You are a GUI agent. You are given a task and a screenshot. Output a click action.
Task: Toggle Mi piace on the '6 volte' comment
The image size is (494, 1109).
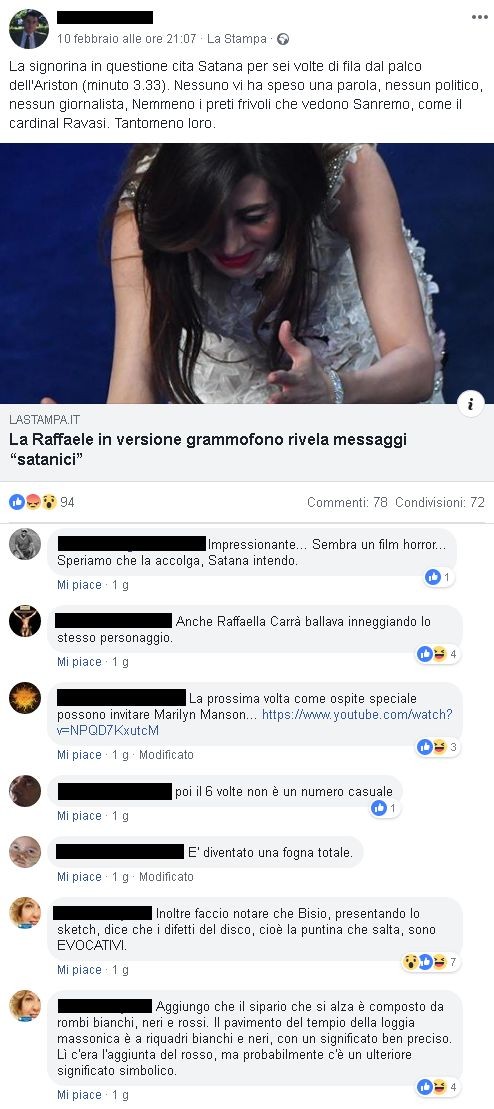[x=79, y=815]
